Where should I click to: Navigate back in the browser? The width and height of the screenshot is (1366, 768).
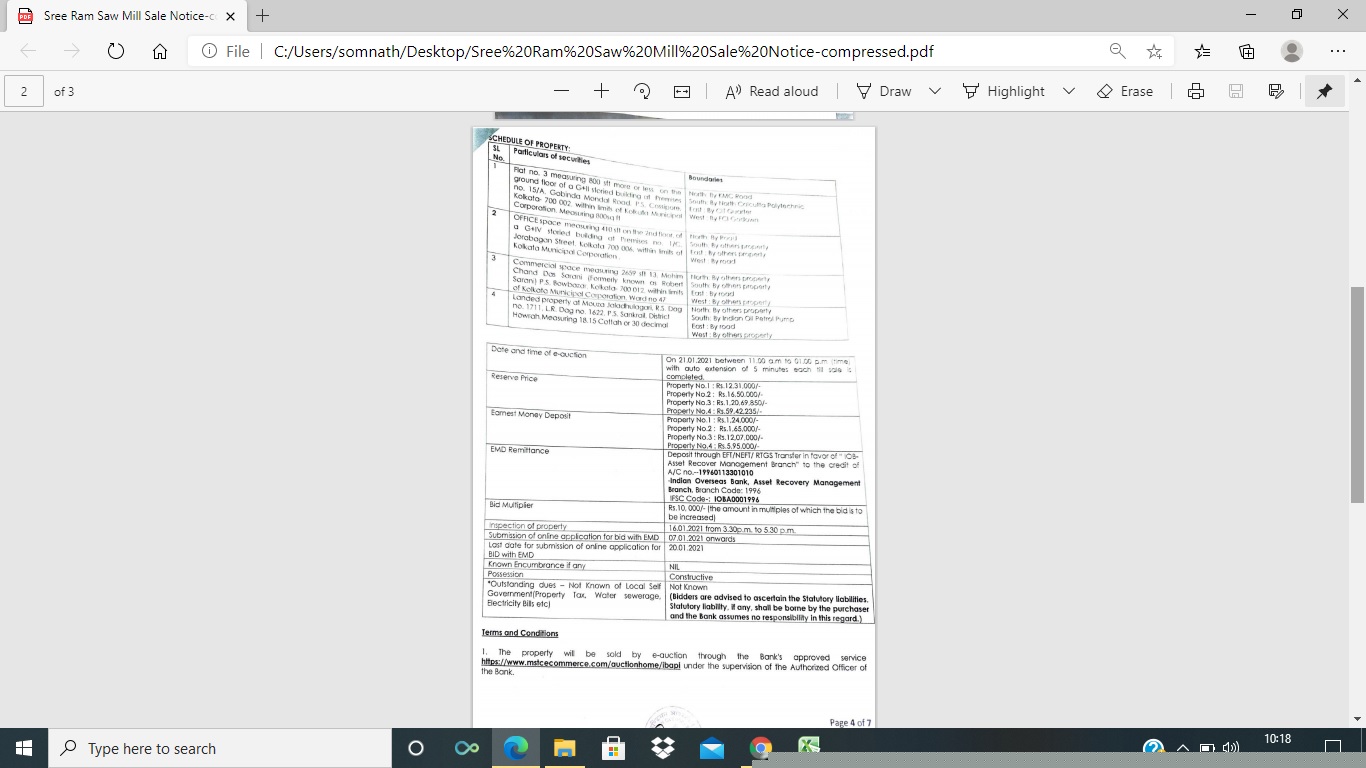point(27,51)
